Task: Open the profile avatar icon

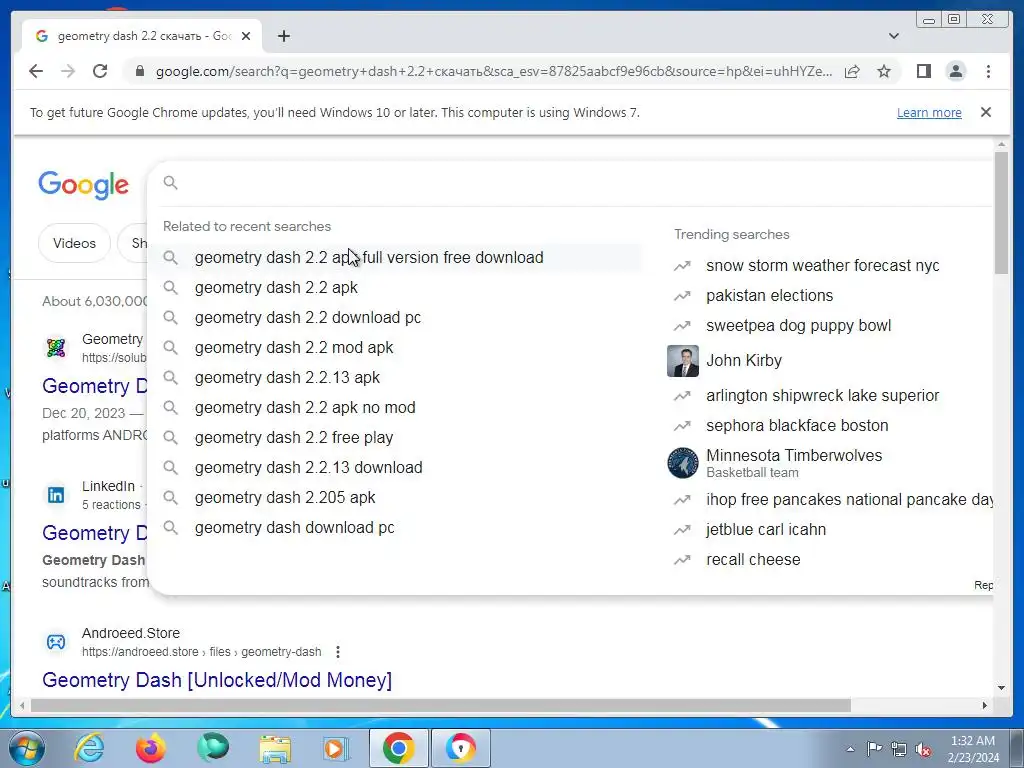Action: pyautogui.click(x=956, y=71)
